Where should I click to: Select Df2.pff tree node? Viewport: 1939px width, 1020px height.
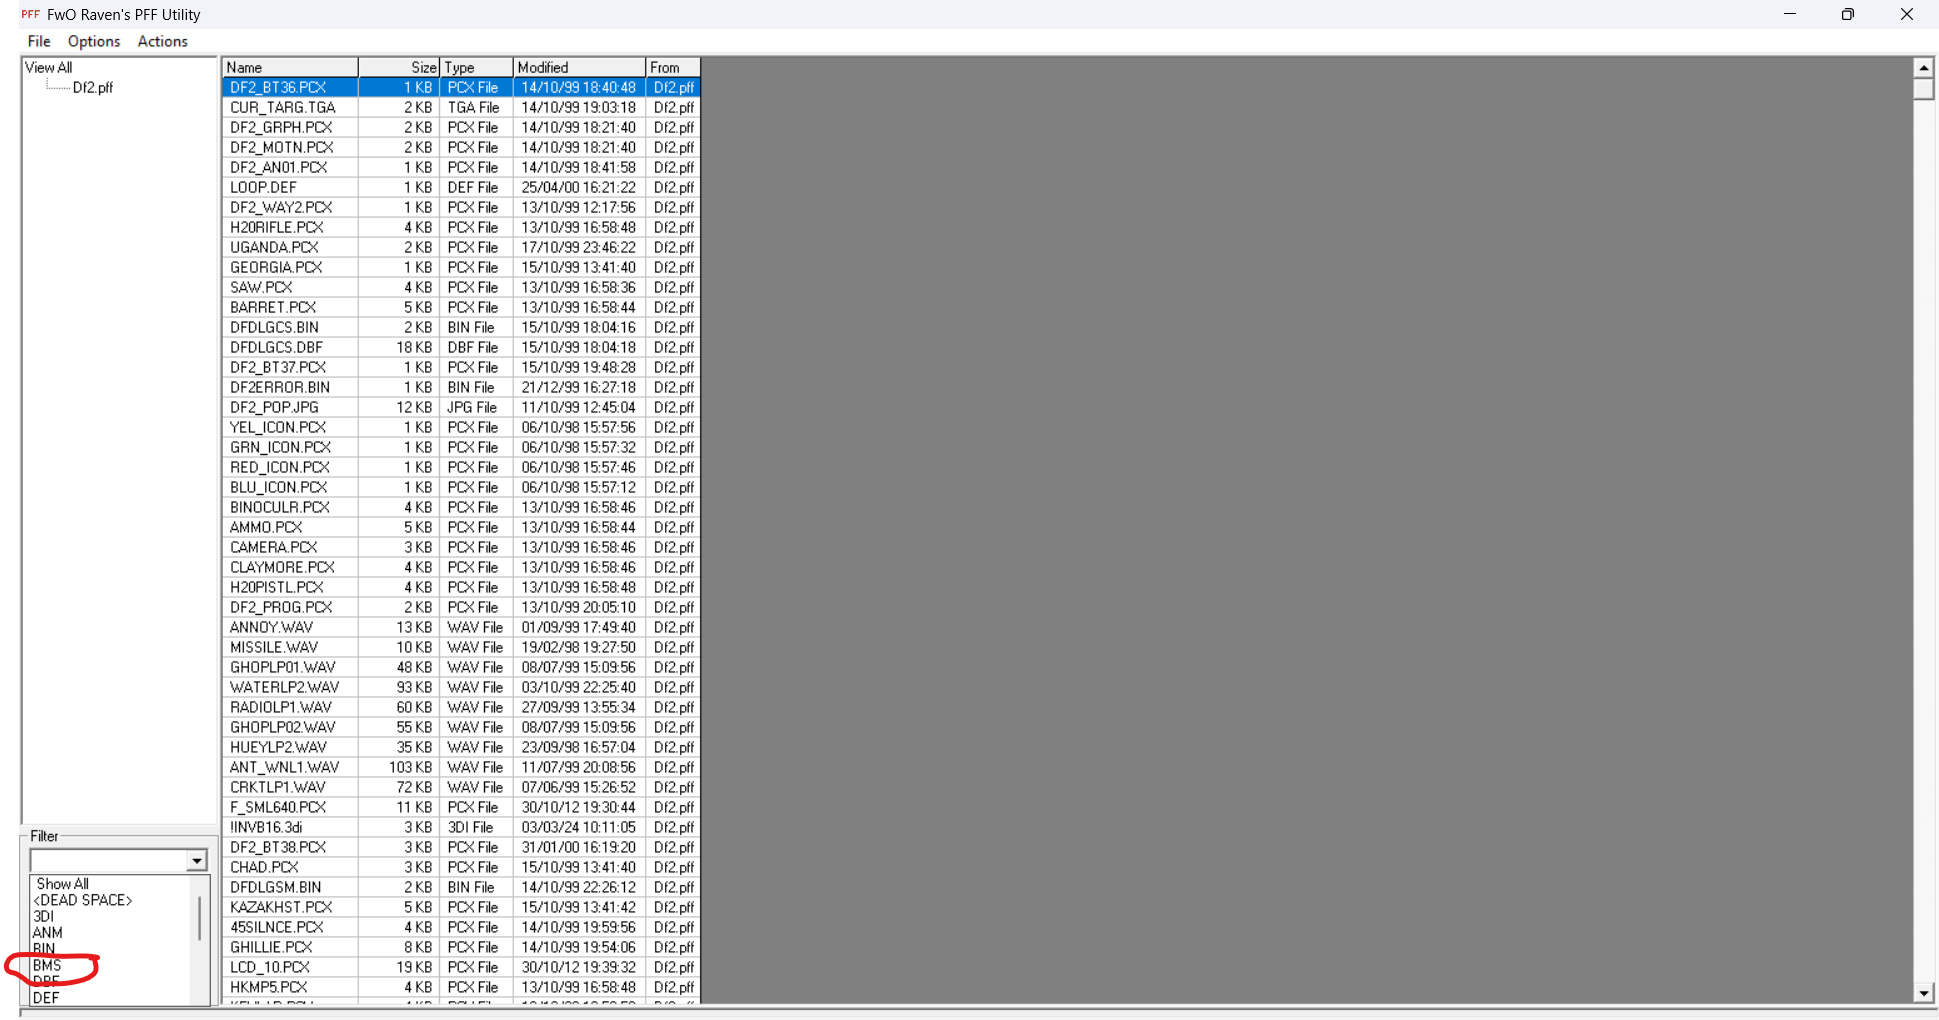(x=93, y=87)
